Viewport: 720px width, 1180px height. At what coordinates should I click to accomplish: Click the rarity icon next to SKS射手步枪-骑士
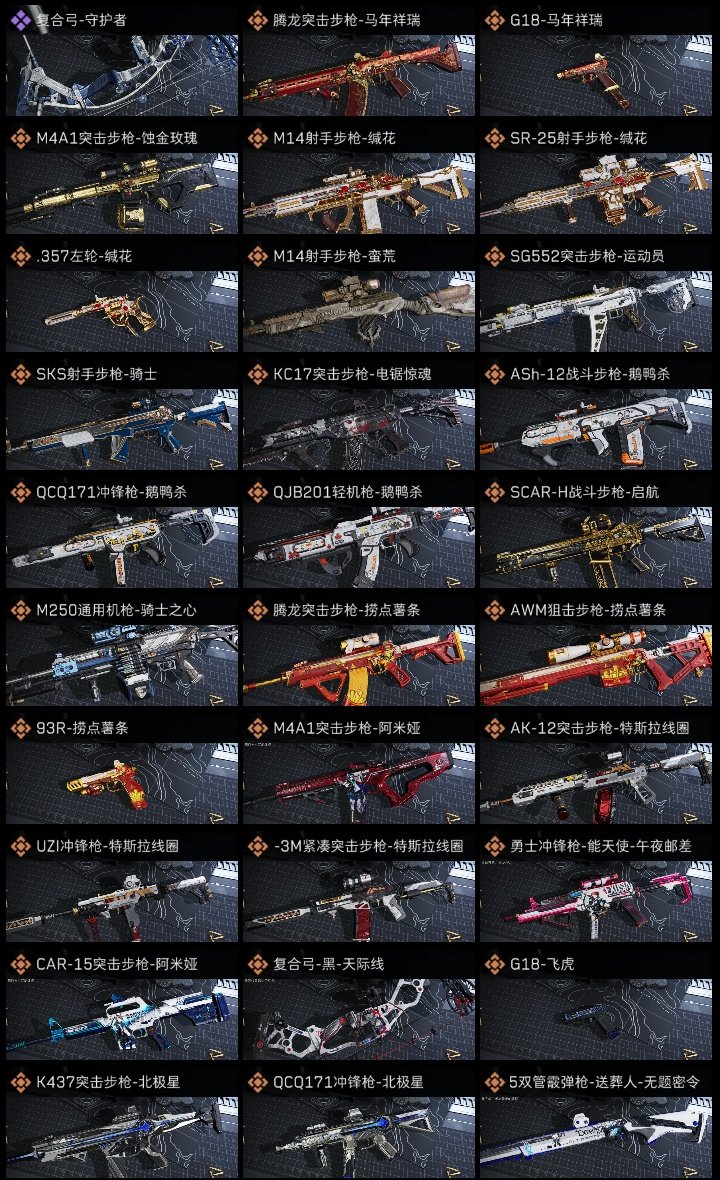click(x=20, y=374)
